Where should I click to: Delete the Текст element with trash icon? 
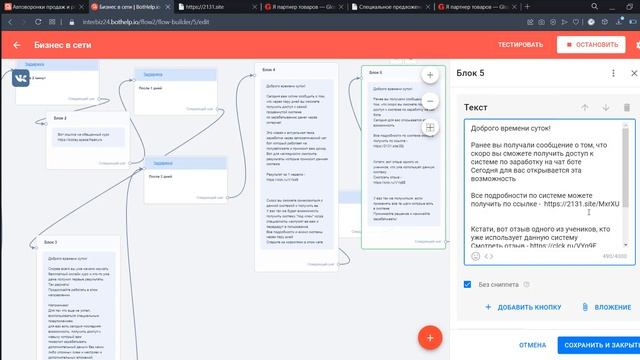click(x=627, y=107)
